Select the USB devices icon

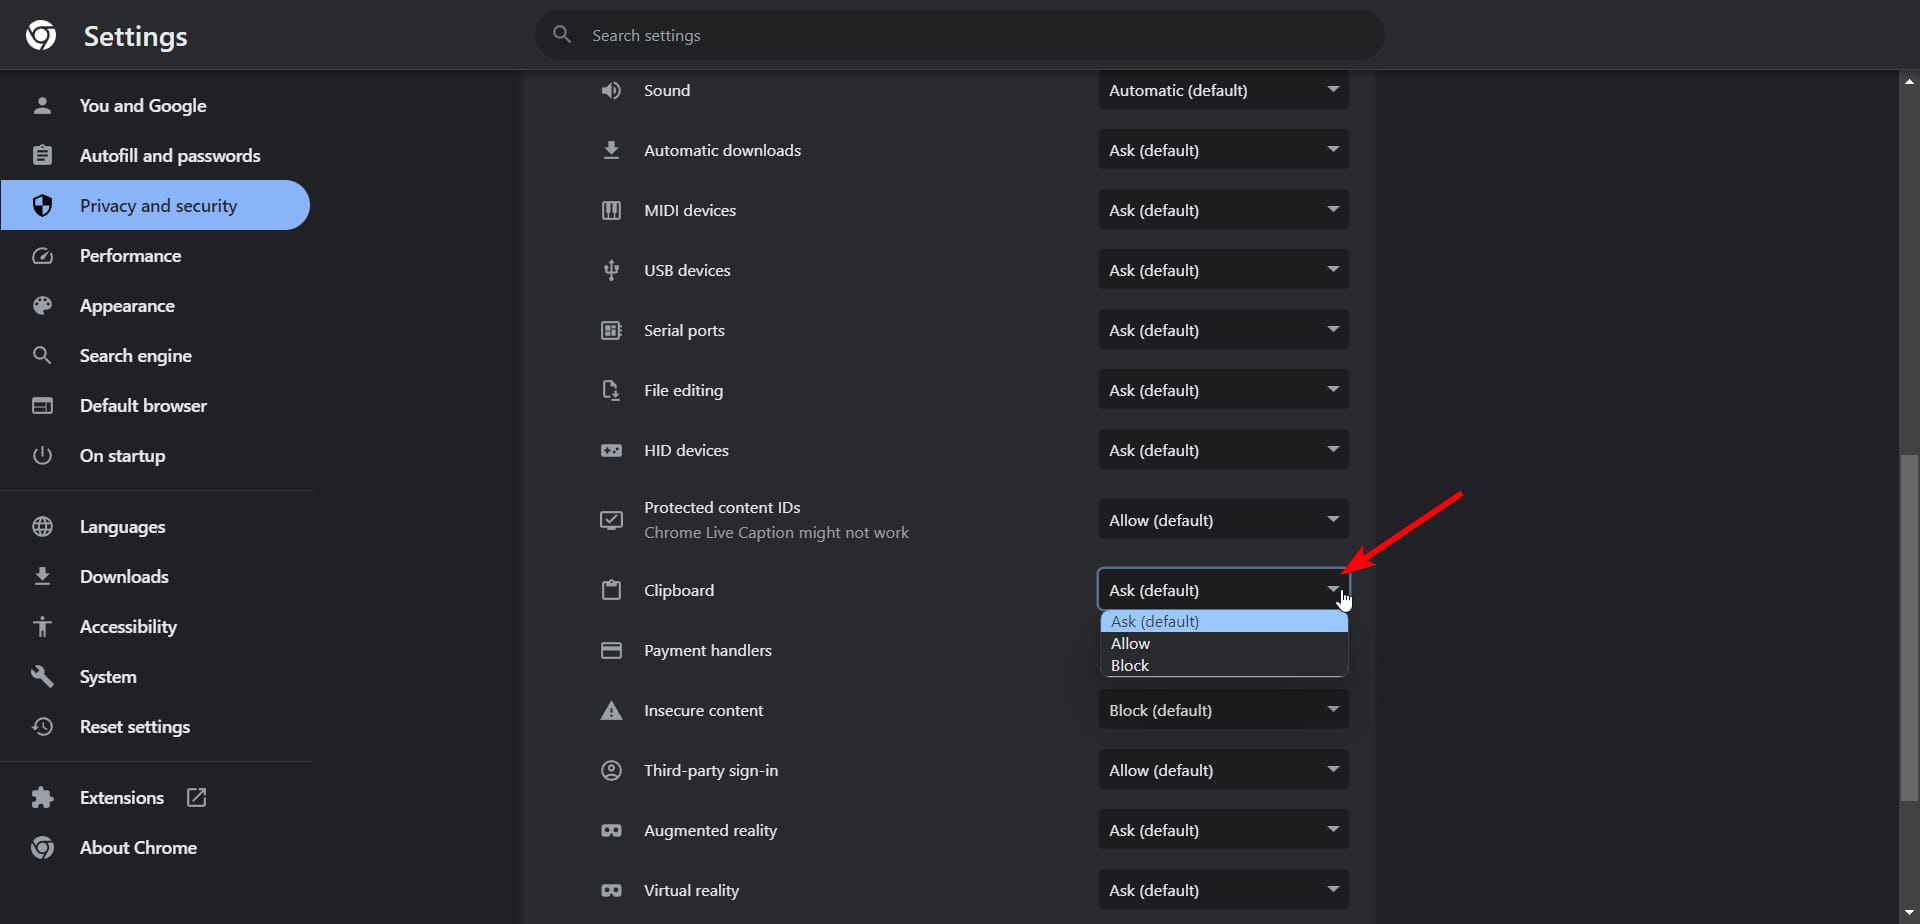(x=612, y=270)
